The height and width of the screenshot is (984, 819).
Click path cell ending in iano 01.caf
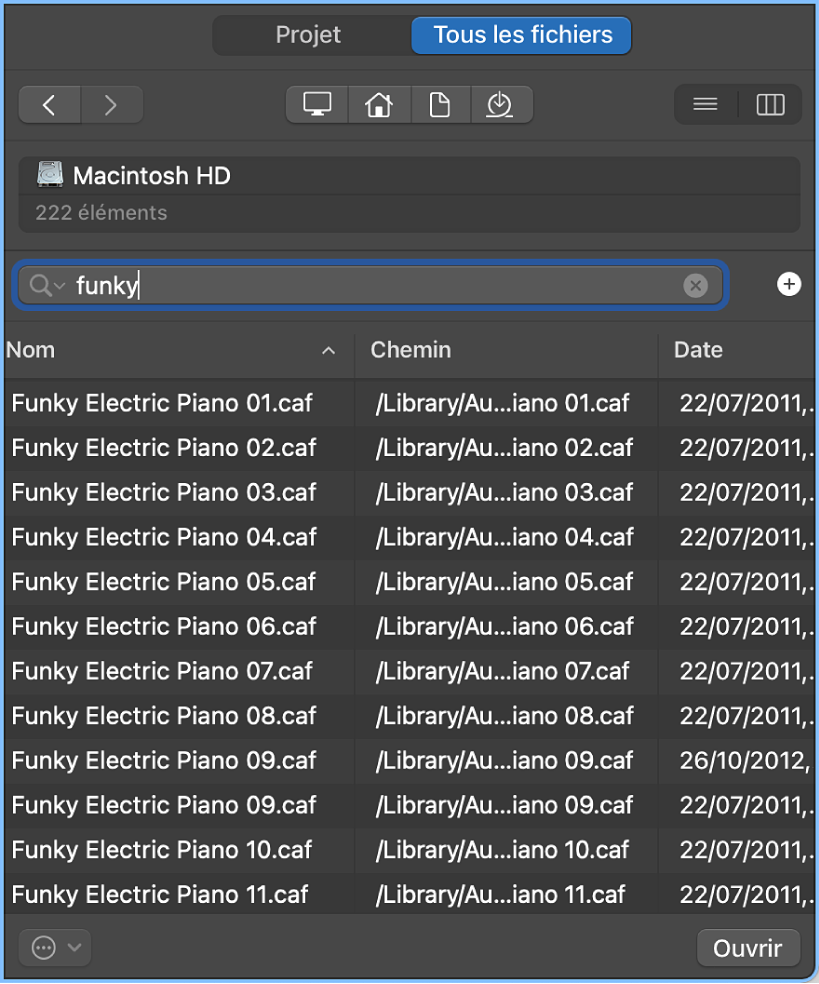pos(502,403)
